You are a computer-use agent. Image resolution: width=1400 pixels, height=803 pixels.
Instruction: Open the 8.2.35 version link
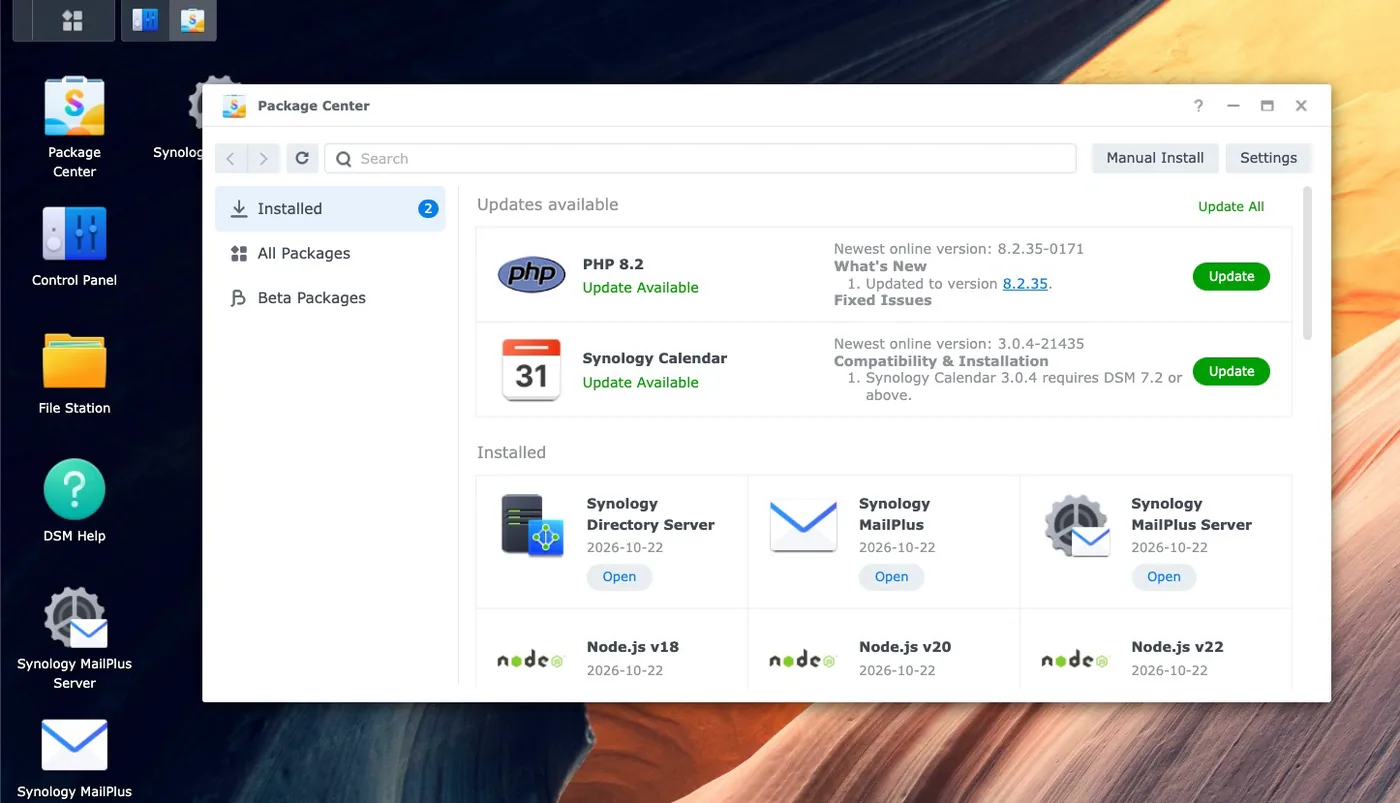tap(1025, 284)
